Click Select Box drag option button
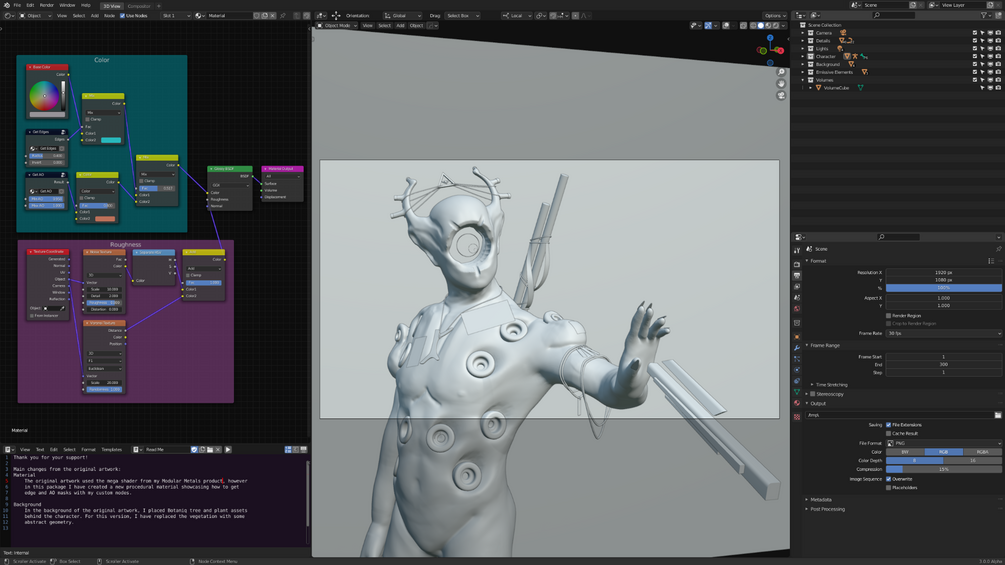Image resolution: width=1005 pixels, height=565 pixels. tap(463, 15)
